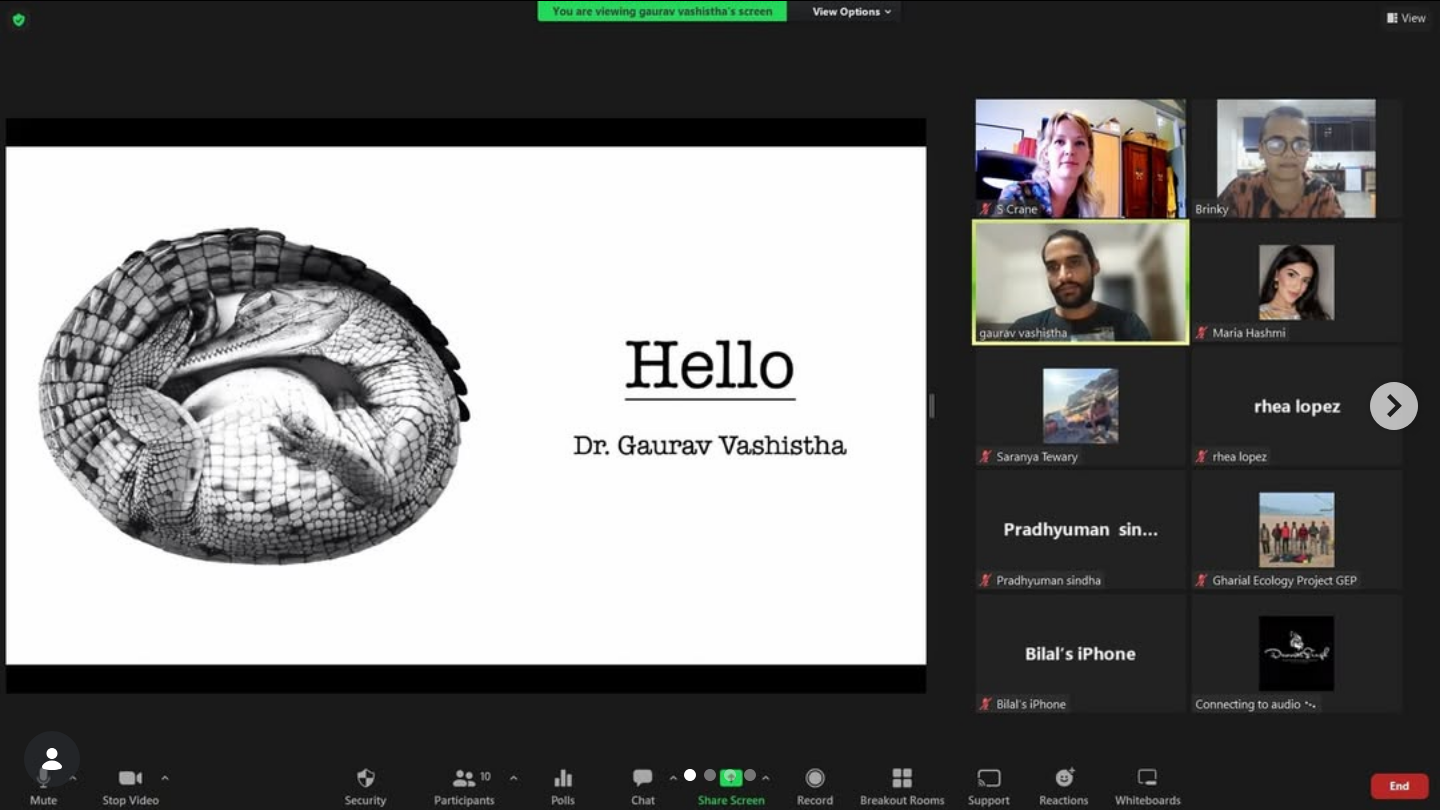The height and width of the screenshot is (810, 1440).
Task: Click 'You are viewing gaurav vashistha's screen' banner
Action: (662, 12)
